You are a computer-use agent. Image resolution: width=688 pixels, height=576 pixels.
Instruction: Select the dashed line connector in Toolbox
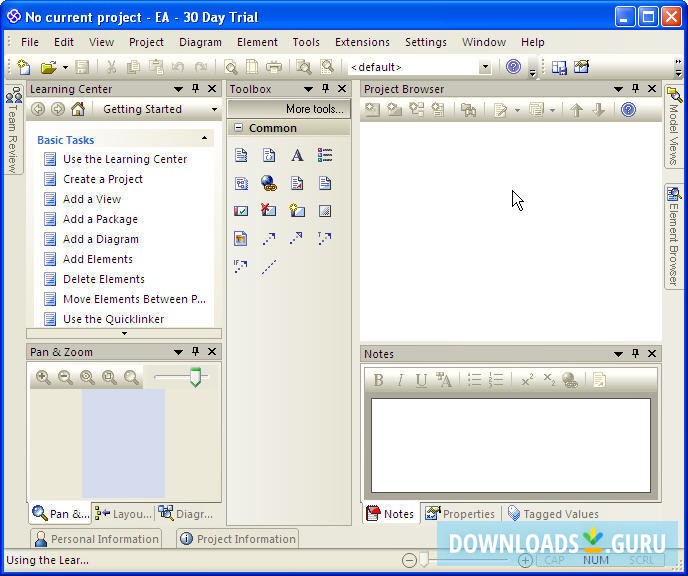[x=269, y=267]
